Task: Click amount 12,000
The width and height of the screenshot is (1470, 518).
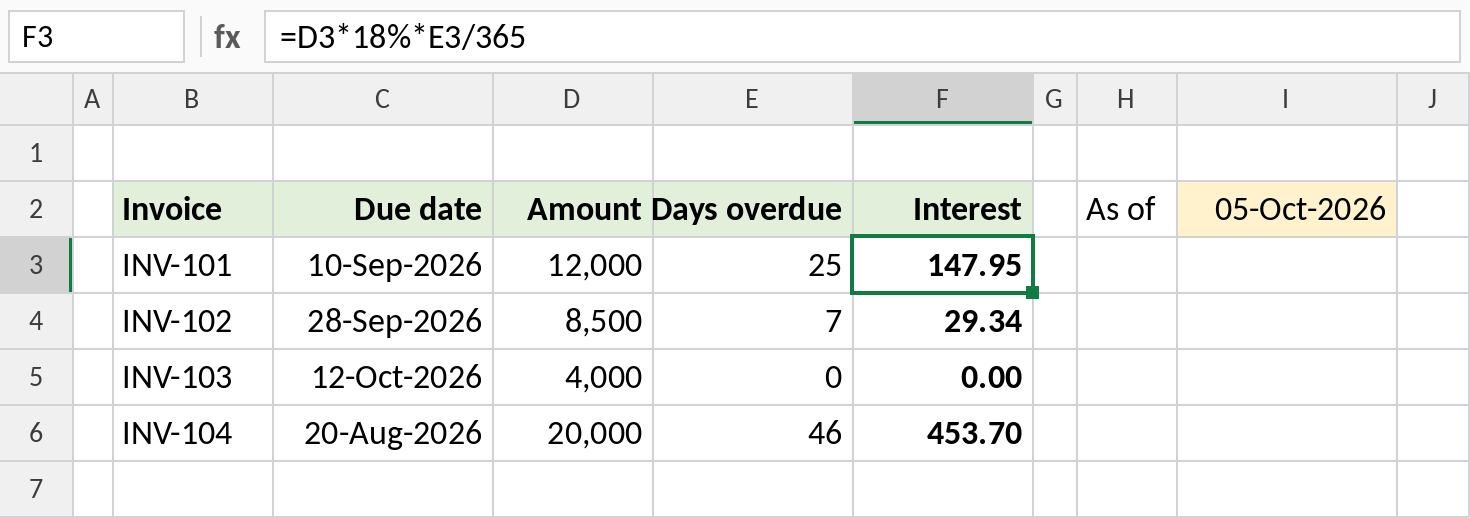Action: point(573,265)
